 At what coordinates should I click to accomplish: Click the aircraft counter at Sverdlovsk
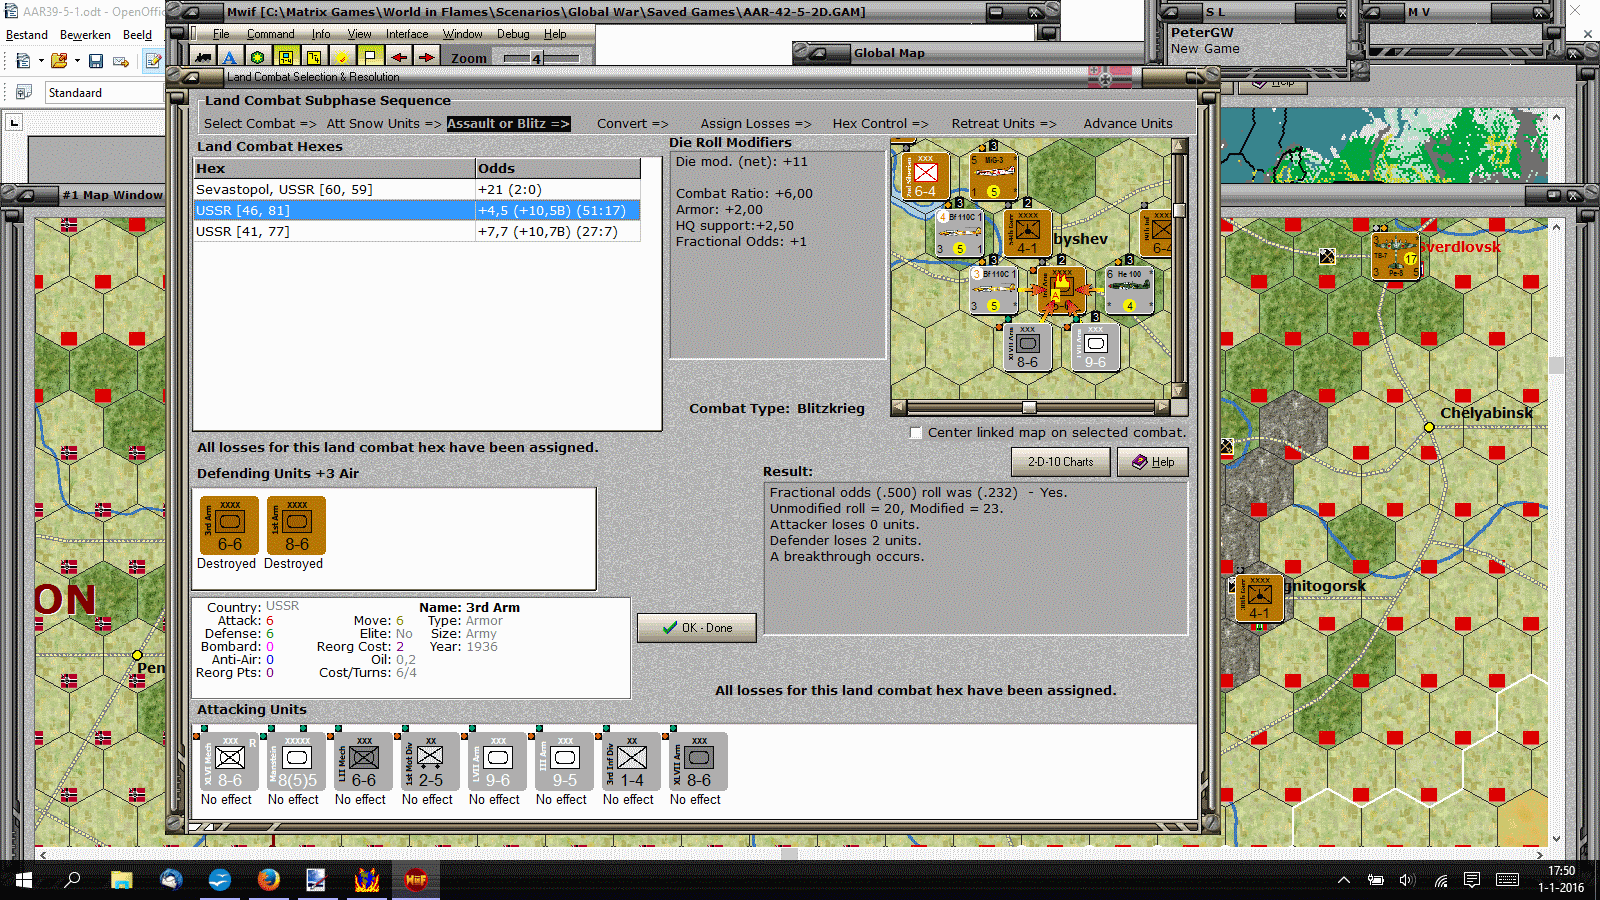pos(1395,255)
